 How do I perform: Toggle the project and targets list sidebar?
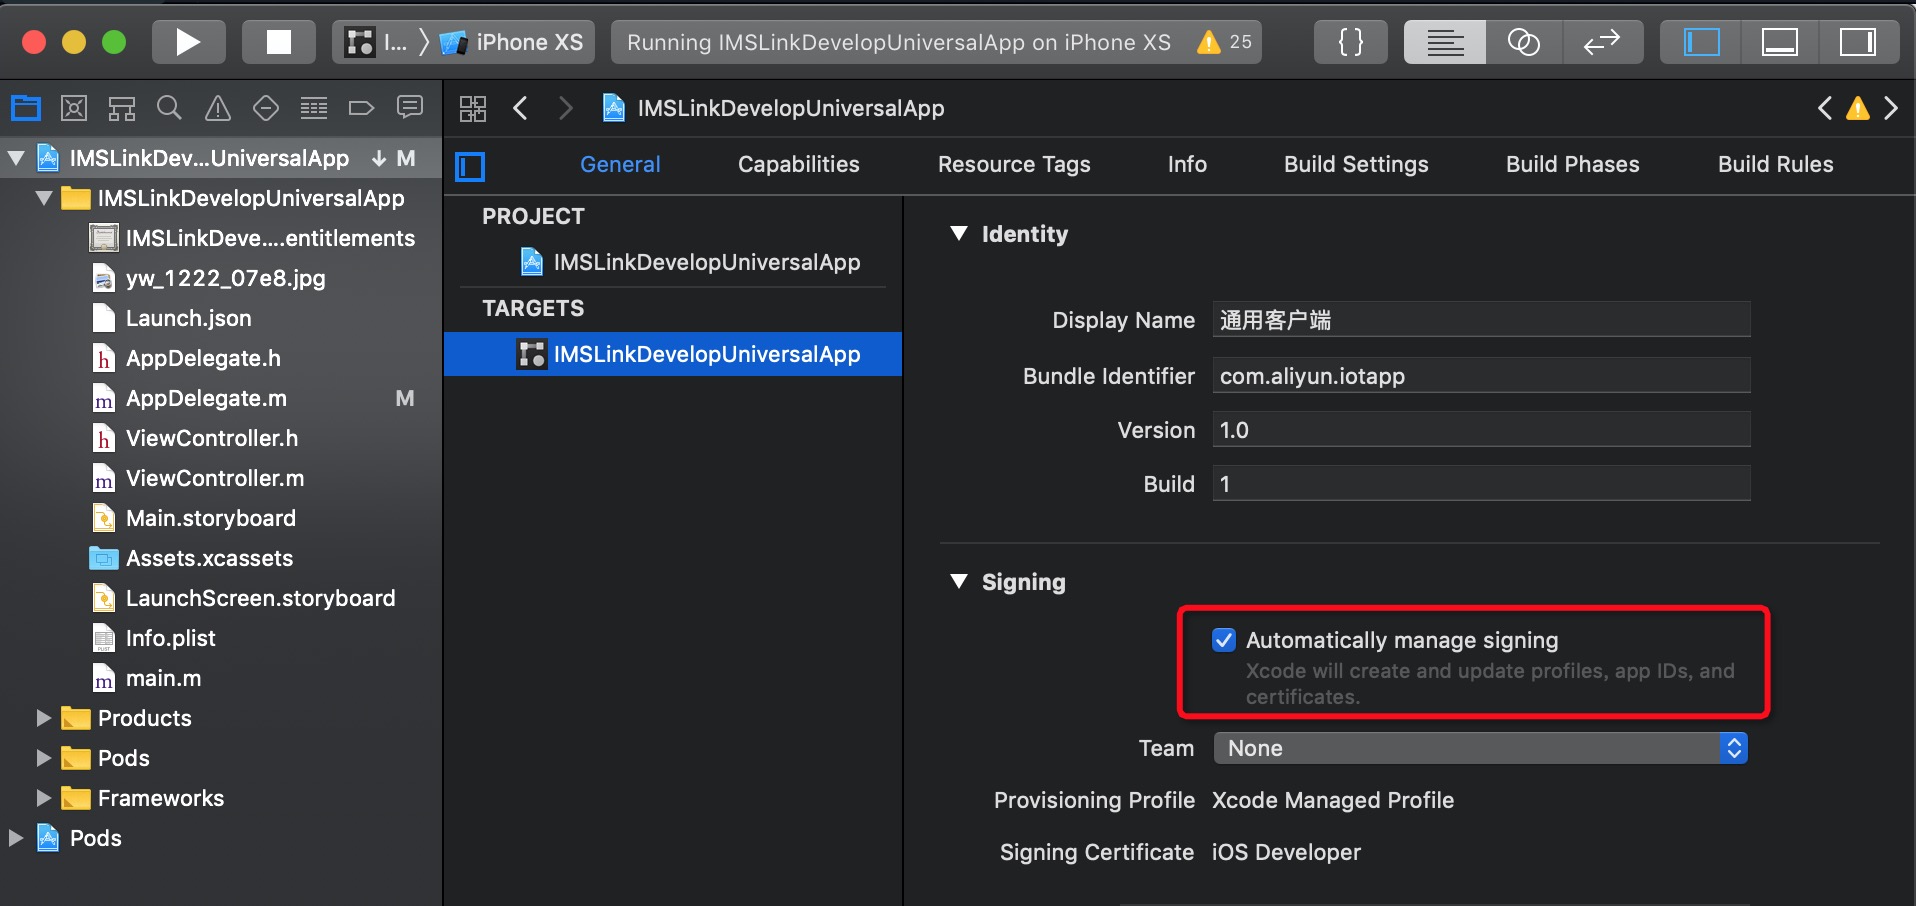point(470,166)
